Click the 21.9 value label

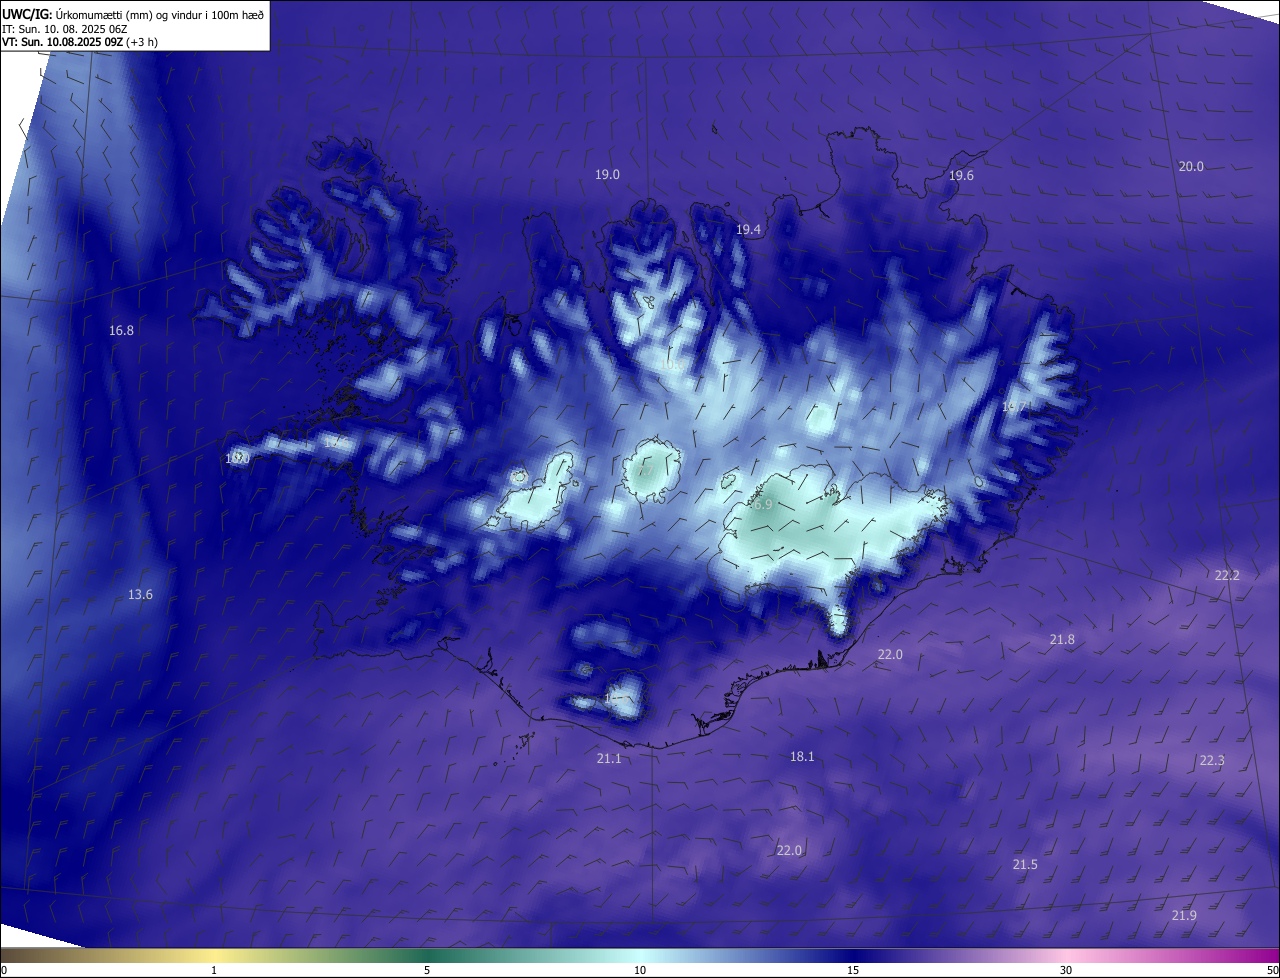click(1184, 916)
